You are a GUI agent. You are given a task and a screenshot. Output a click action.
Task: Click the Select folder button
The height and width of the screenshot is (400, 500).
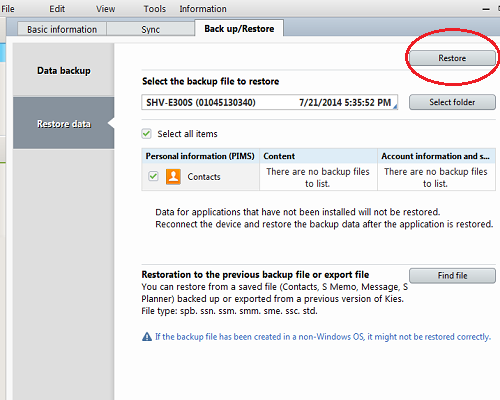tap(452, 102)
